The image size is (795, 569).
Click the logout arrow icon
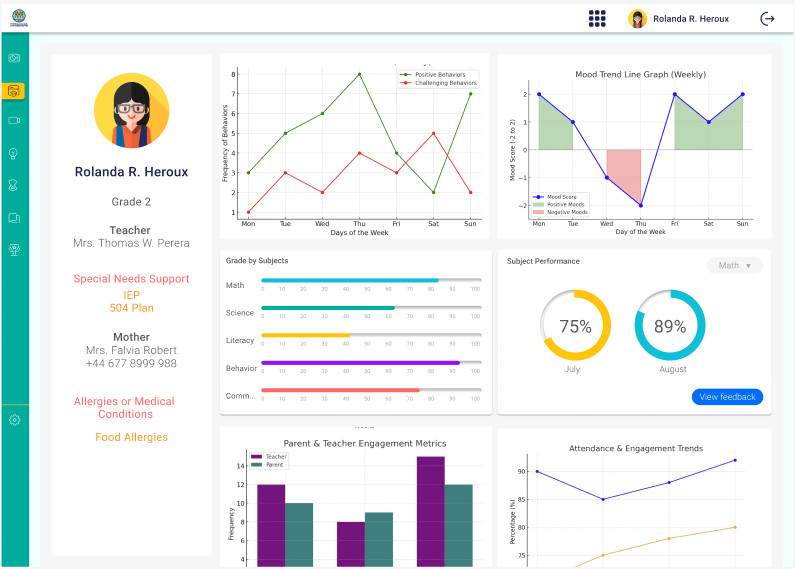(767, 18)
